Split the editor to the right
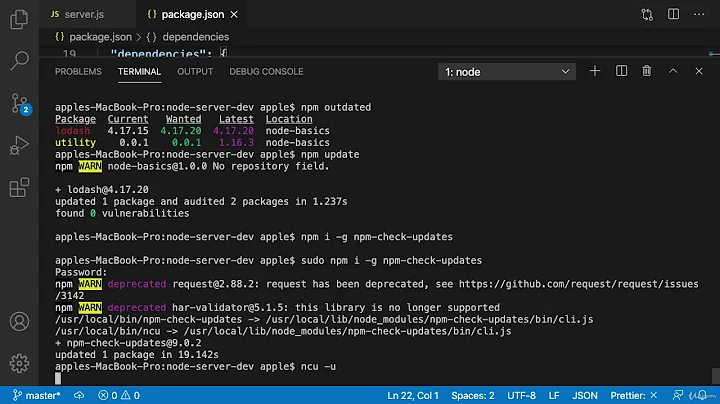The width and height of the screenshot is (720, 404). [x=673, y=14]
